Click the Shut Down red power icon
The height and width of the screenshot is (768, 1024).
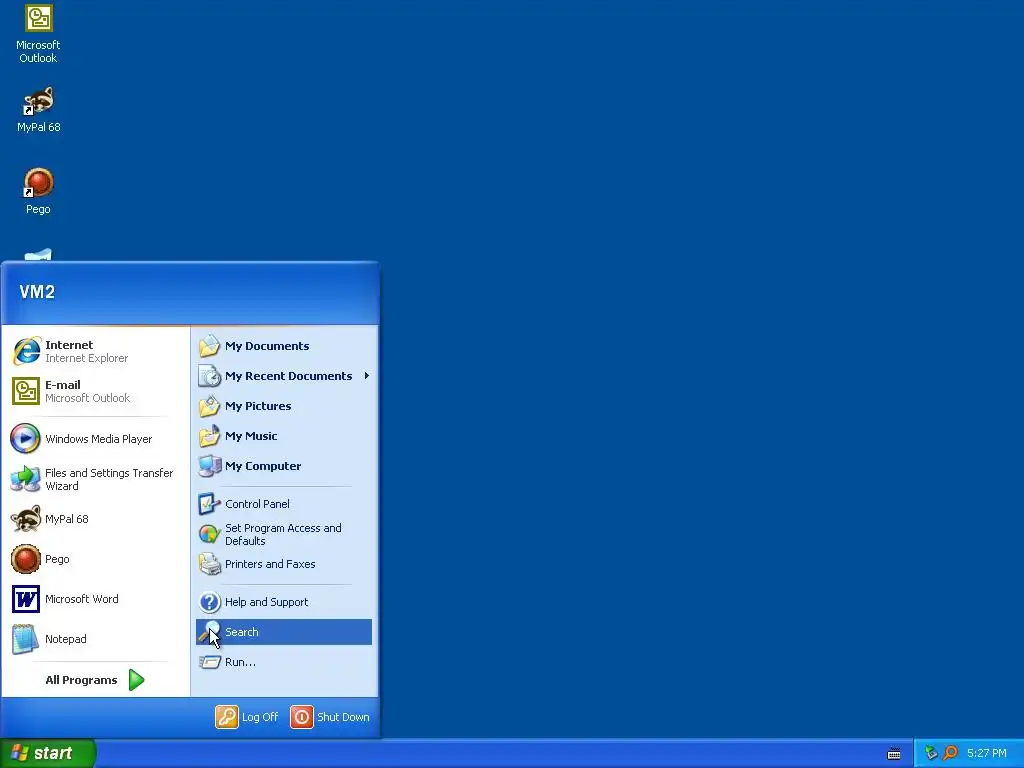pos(302,716)
